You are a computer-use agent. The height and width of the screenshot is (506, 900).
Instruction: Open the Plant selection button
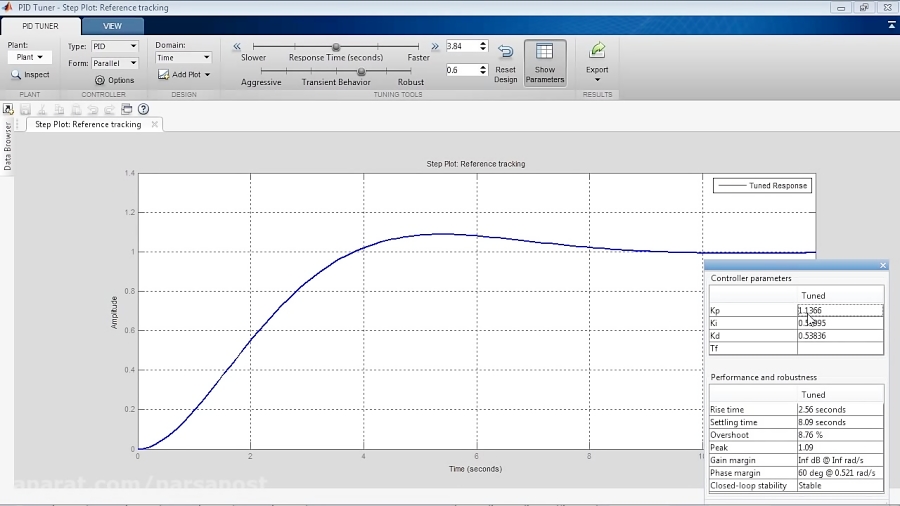[29, 58]
